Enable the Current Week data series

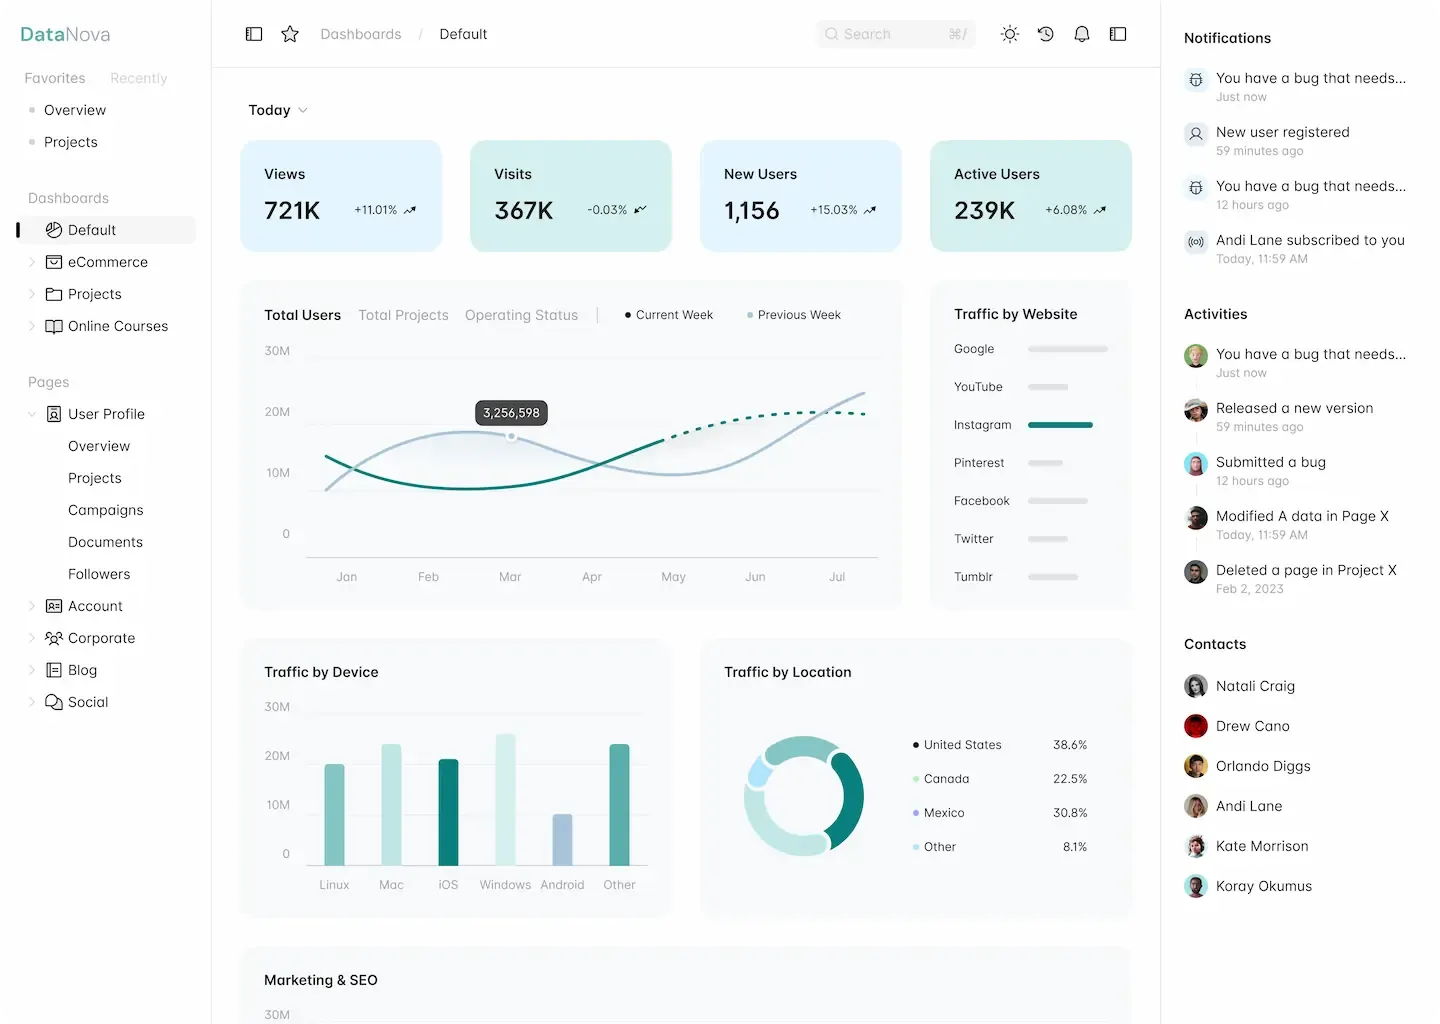(668, 314)
